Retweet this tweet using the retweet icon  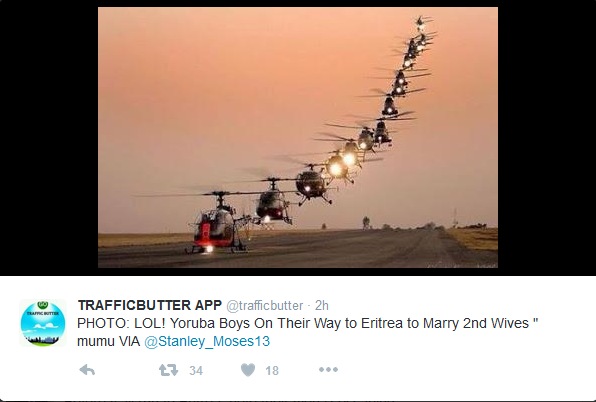pos(168,370)
